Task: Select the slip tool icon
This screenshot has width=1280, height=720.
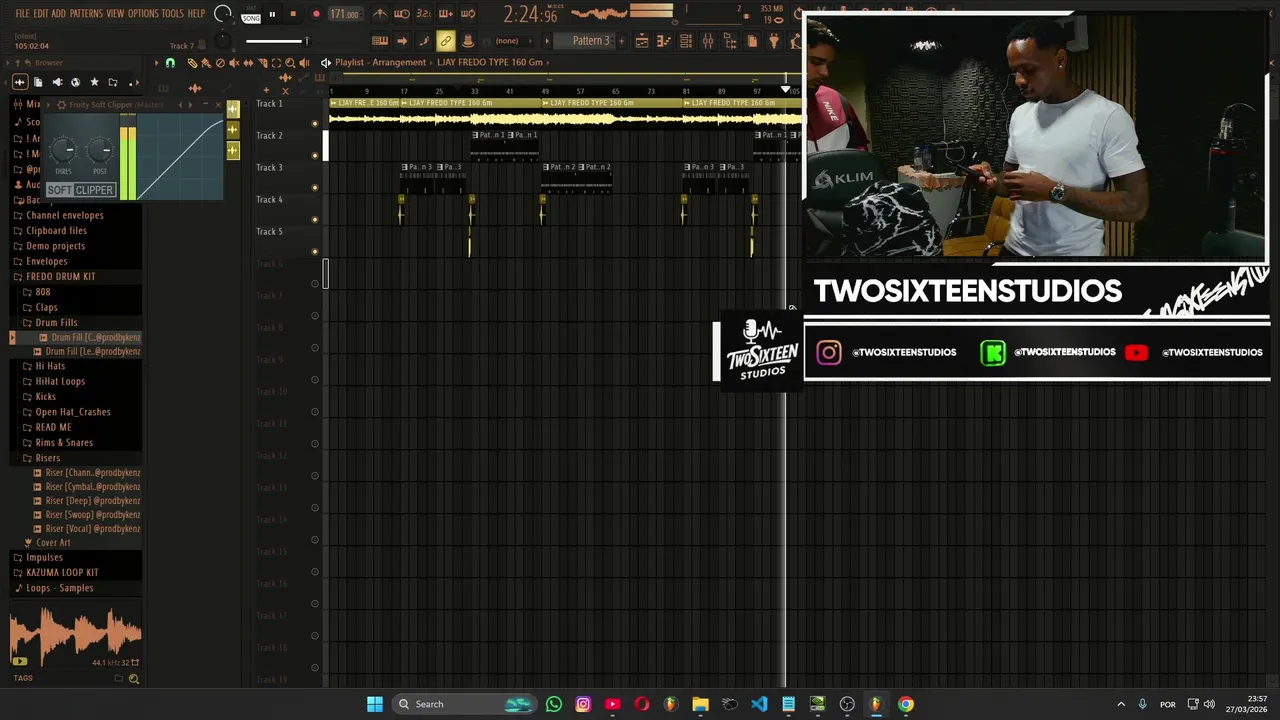Action: 248,63
